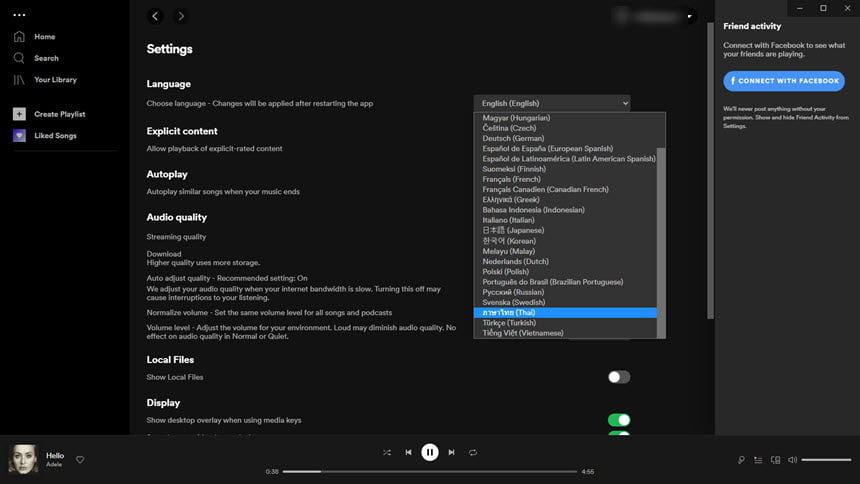Screen dimensions: 860x484
Task: Select Latin American Spanish language option
Action: [565, 159]
